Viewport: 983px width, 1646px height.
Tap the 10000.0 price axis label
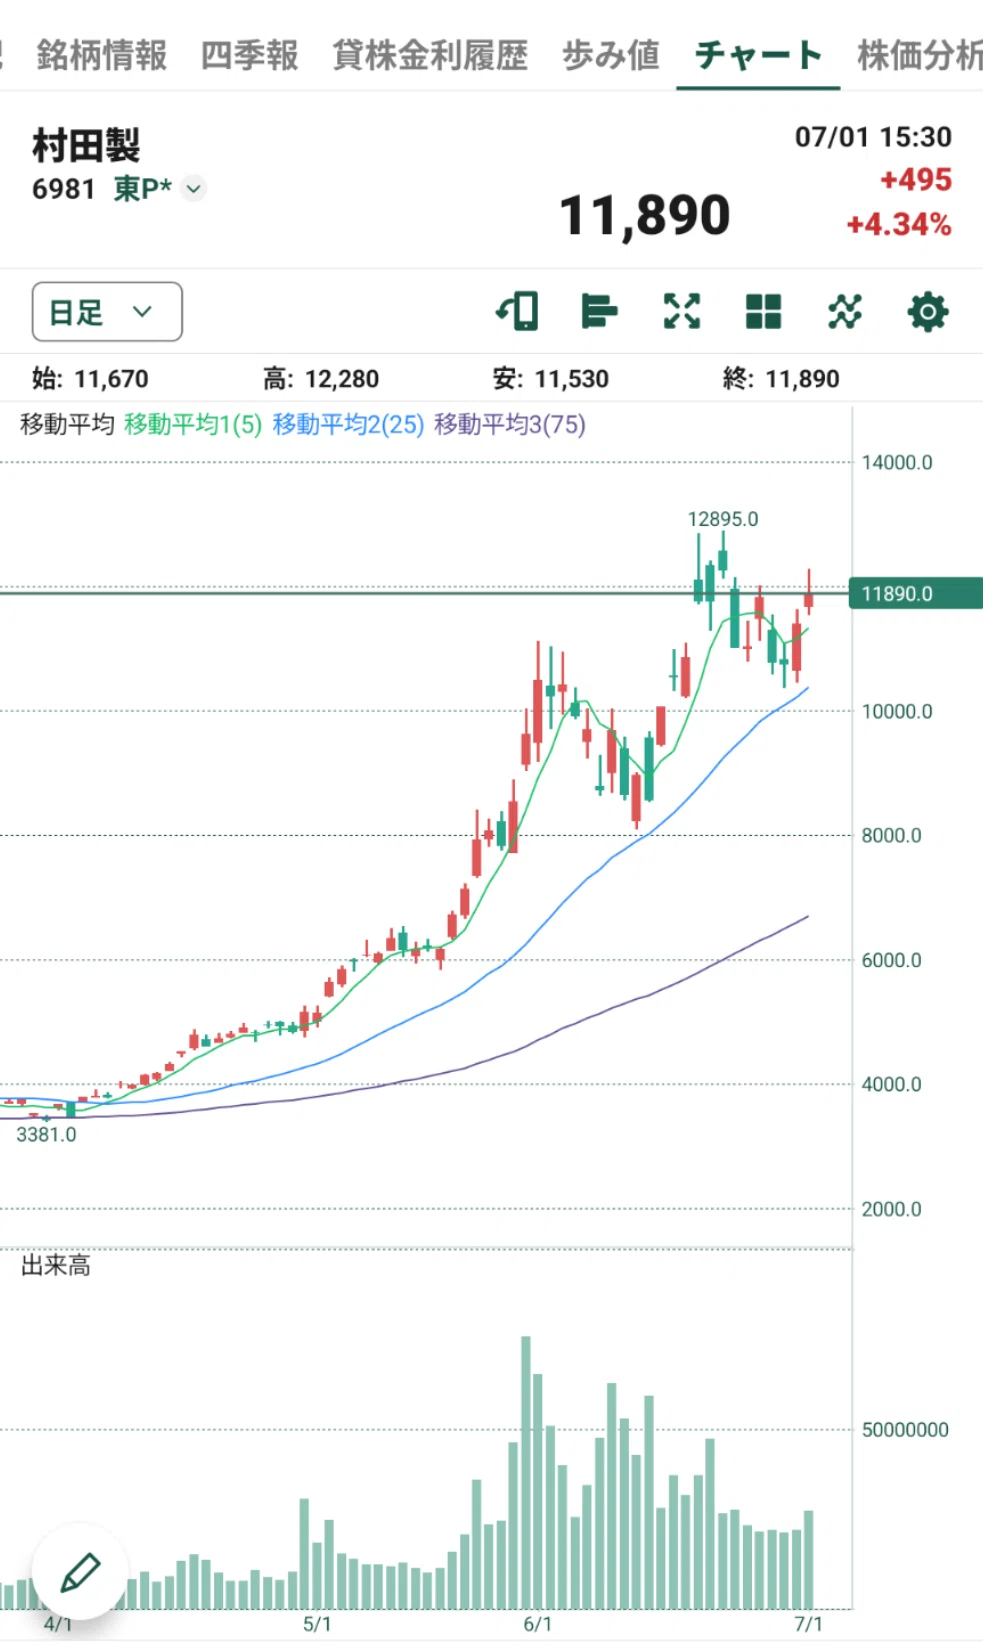897,711
